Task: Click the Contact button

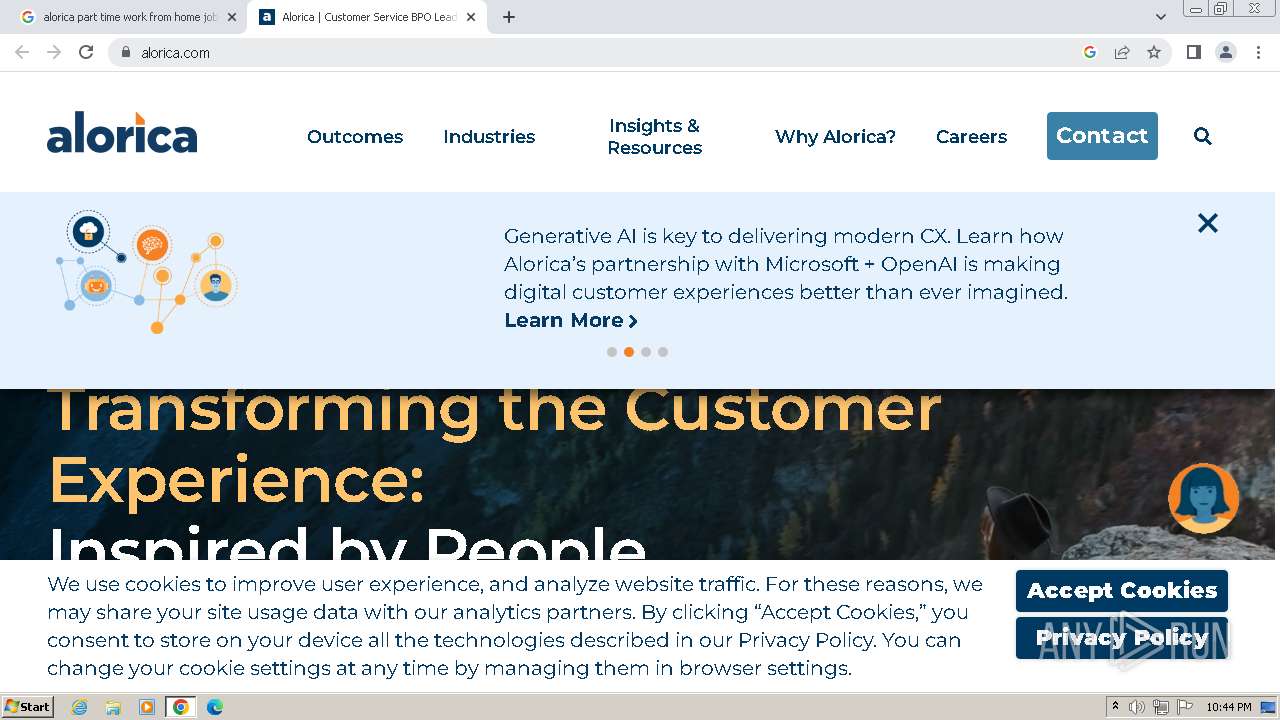Action: coord(1102,136)
